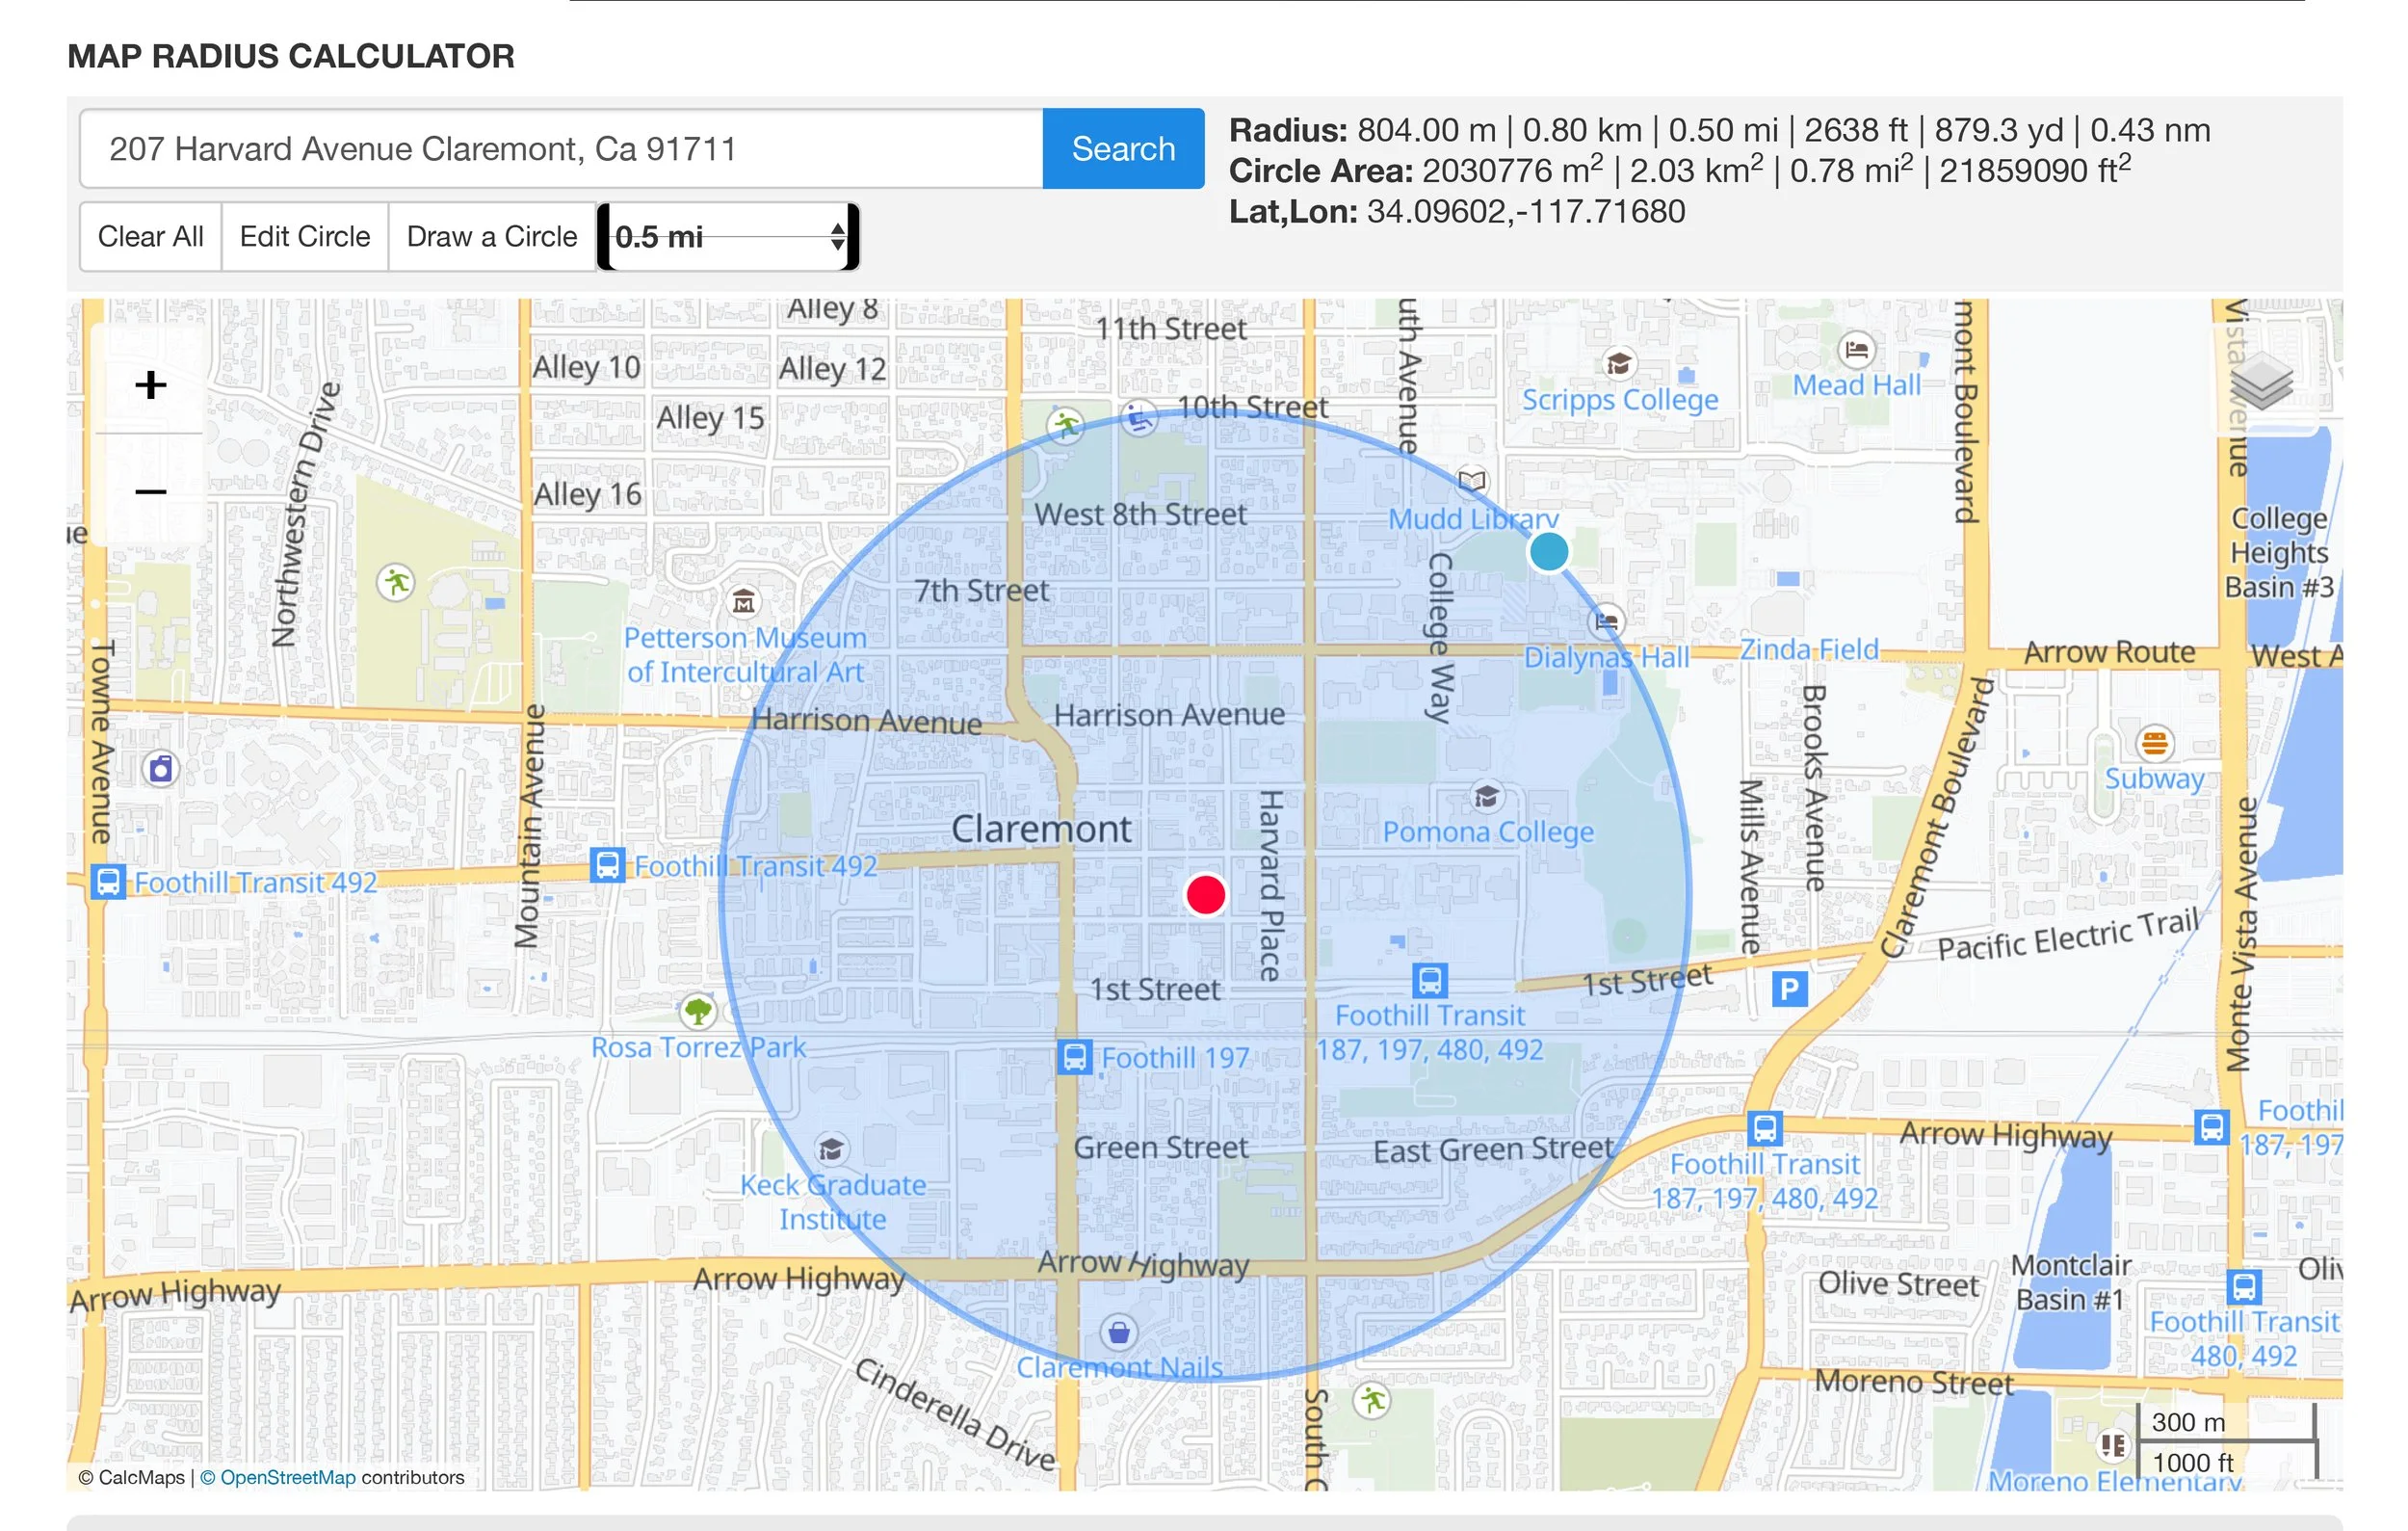
Task: Click the Claremont Nails shop icon
Action: click(x=1118, y=1332)
